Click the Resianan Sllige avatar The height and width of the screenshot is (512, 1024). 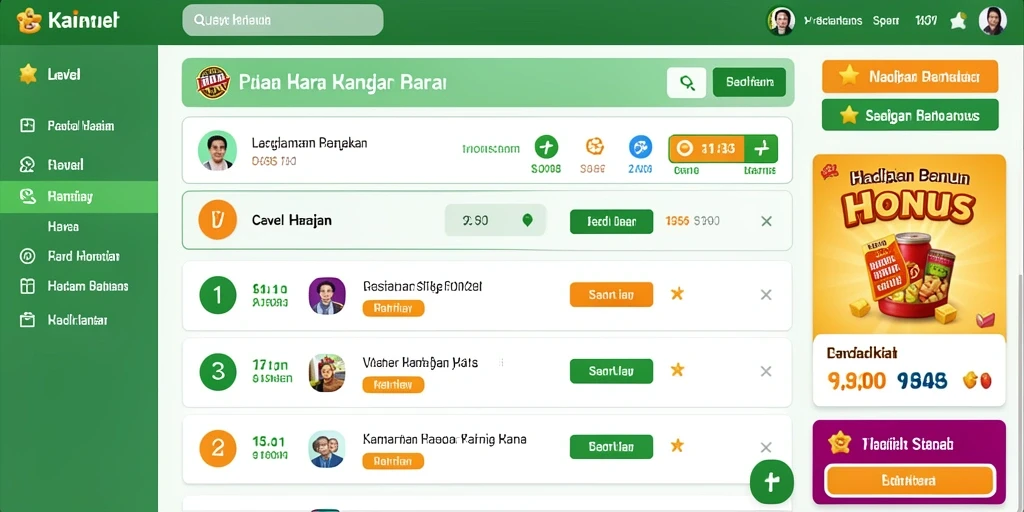(327, 296)
